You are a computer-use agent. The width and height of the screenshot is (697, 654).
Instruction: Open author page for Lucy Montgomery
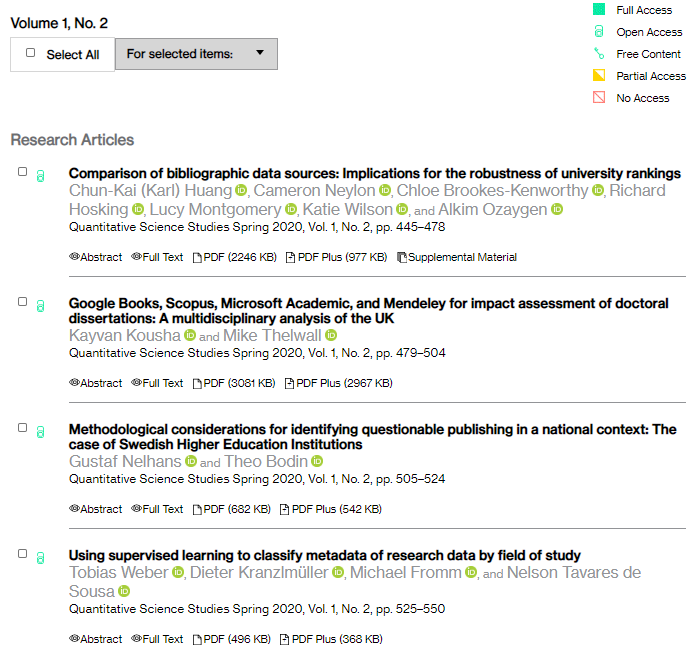216,209
